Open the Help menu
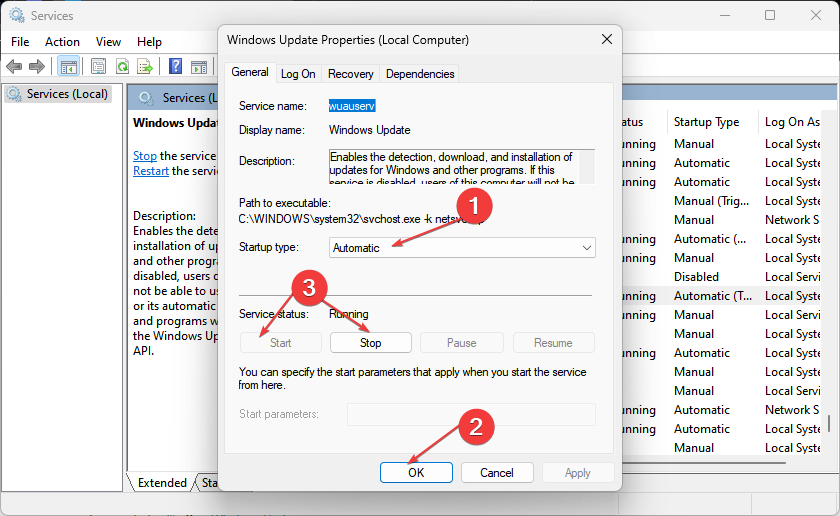This screenshot has height=516, width=840. click(x=149, y=42)
